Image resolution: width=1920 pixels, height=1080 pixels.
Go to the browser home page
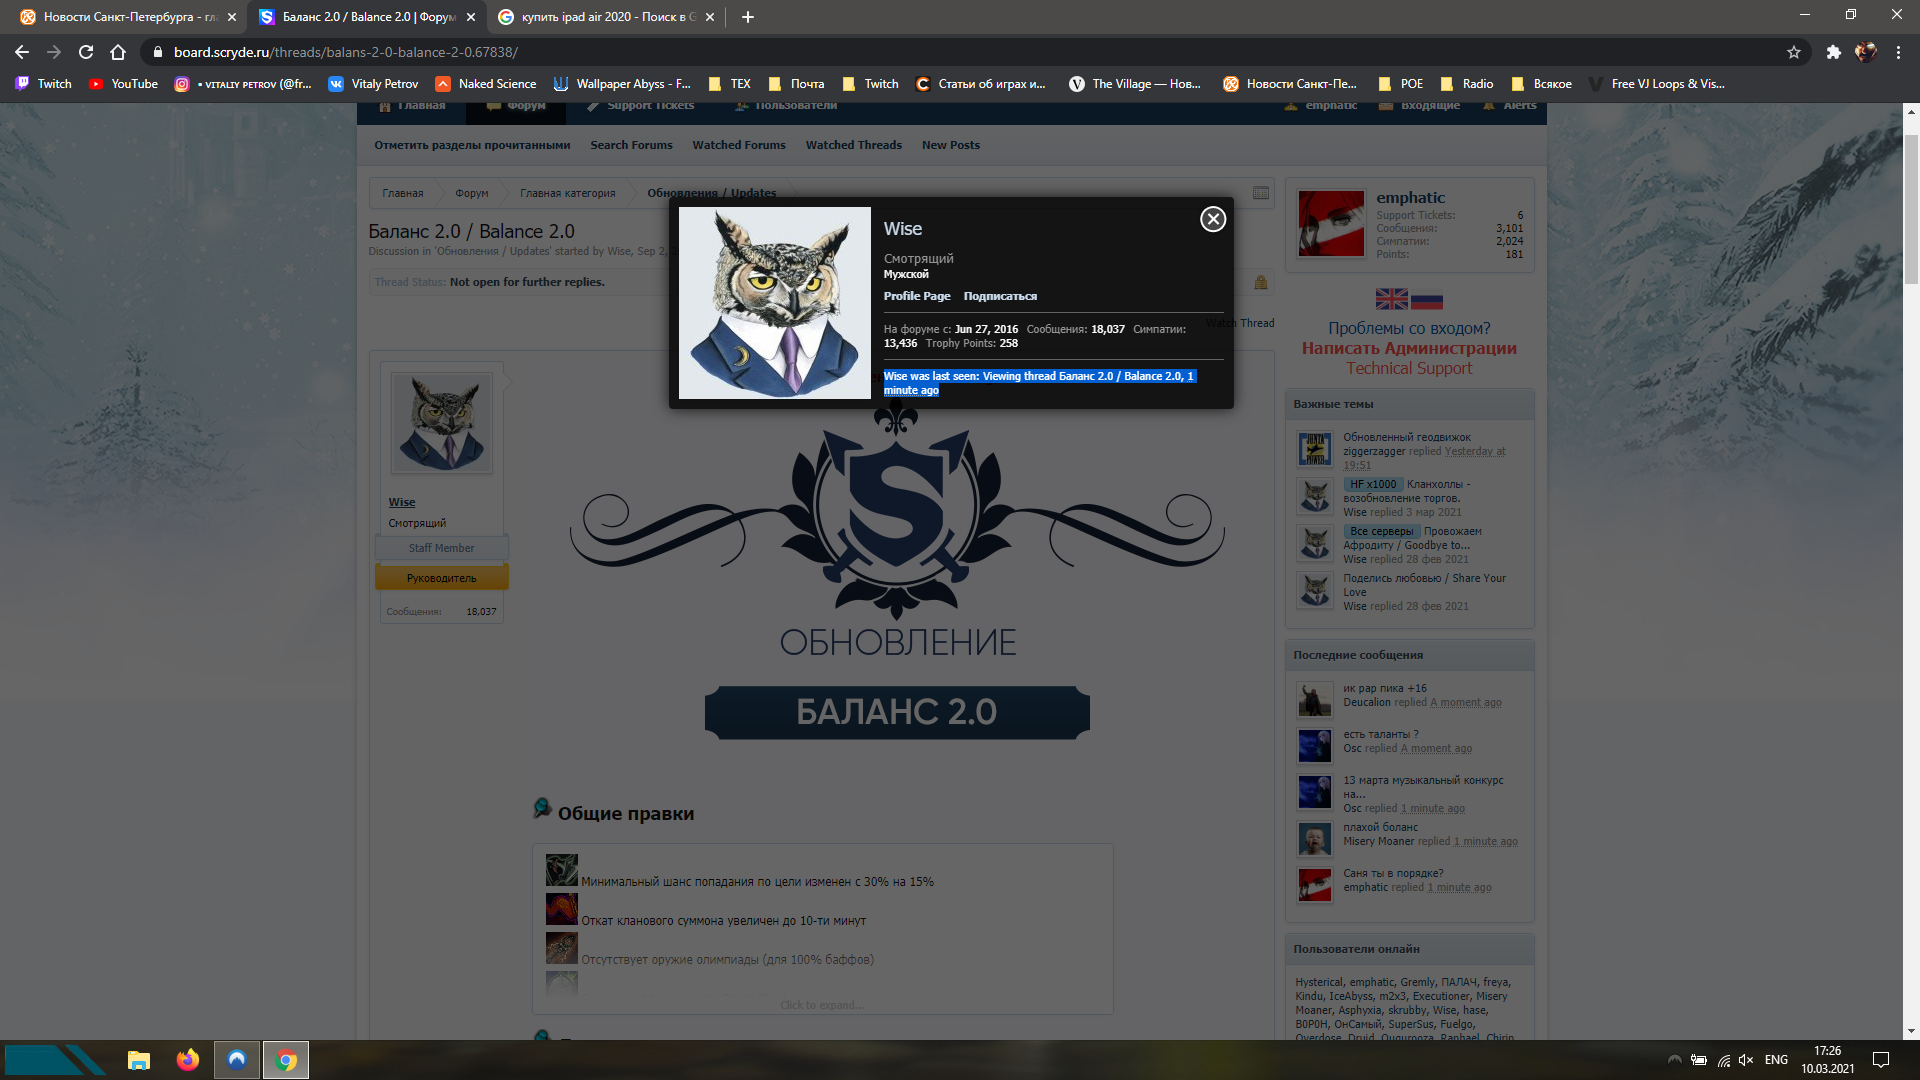click(x=118, y=52)
